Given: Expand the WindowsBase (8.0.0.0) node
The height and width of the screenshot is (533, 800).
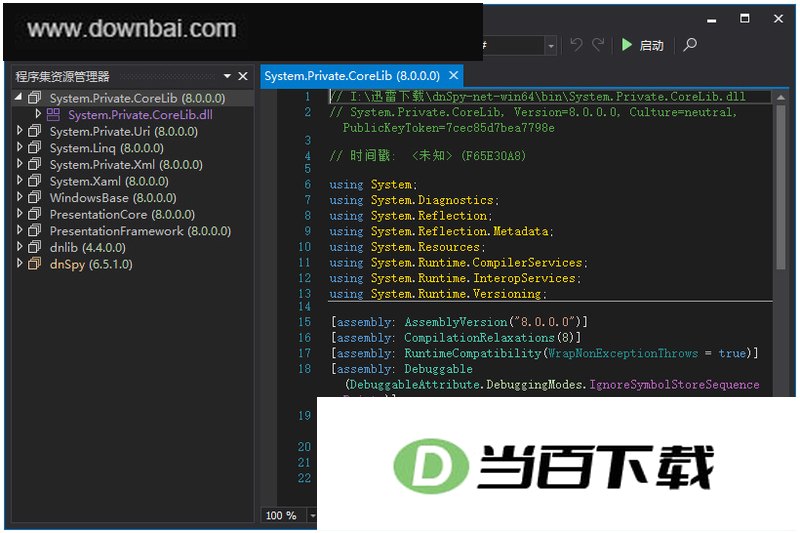Looking at the screenshot, I should tap(19, 197).
